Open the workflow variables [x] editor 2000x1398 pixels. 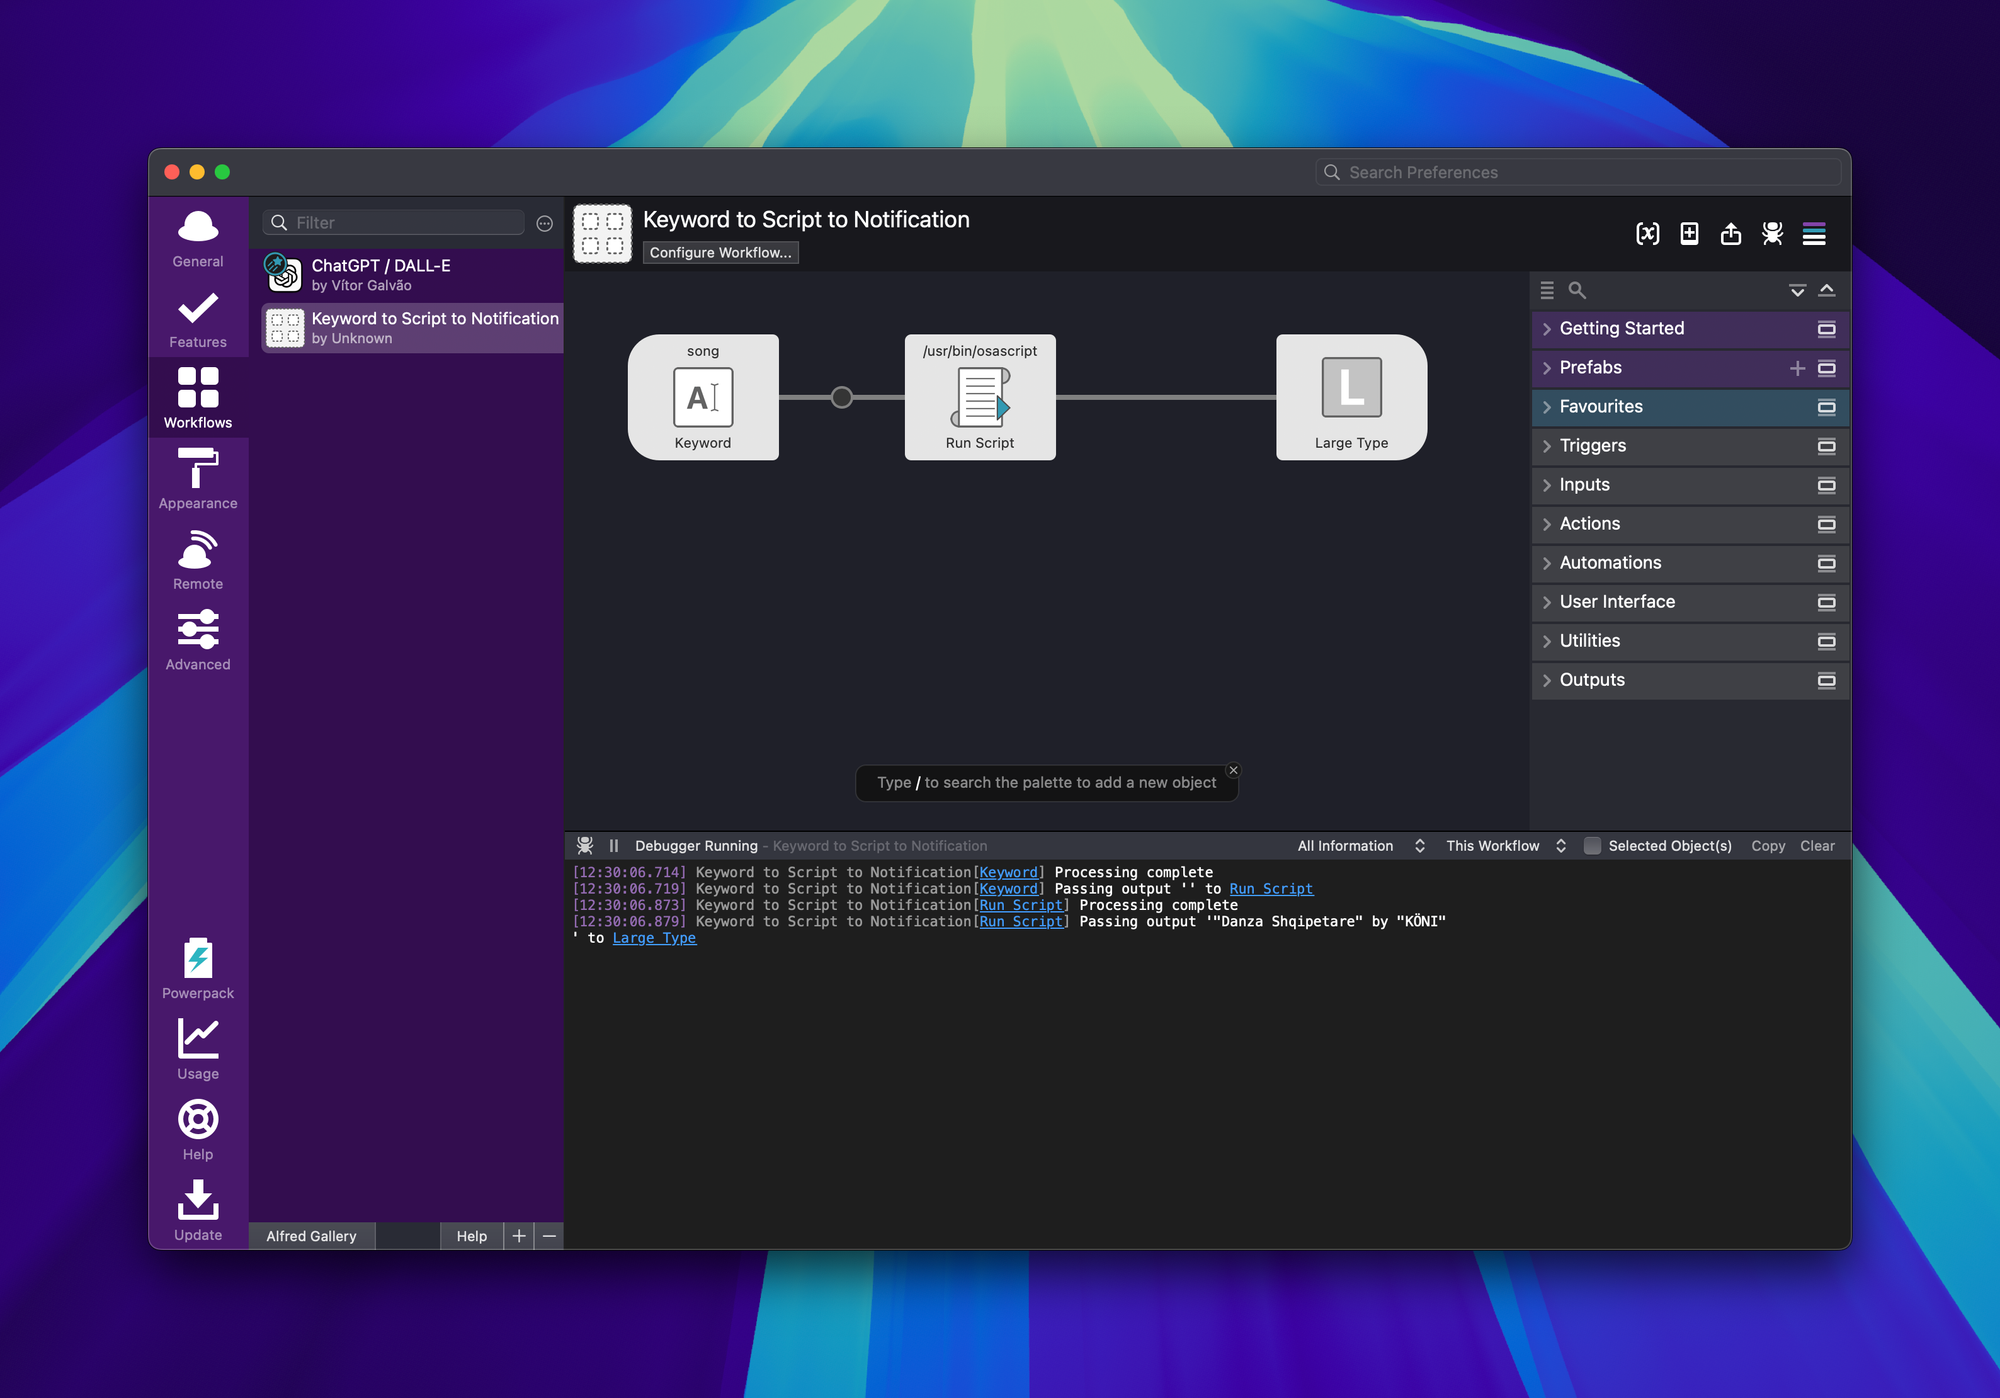(1647, 234)
